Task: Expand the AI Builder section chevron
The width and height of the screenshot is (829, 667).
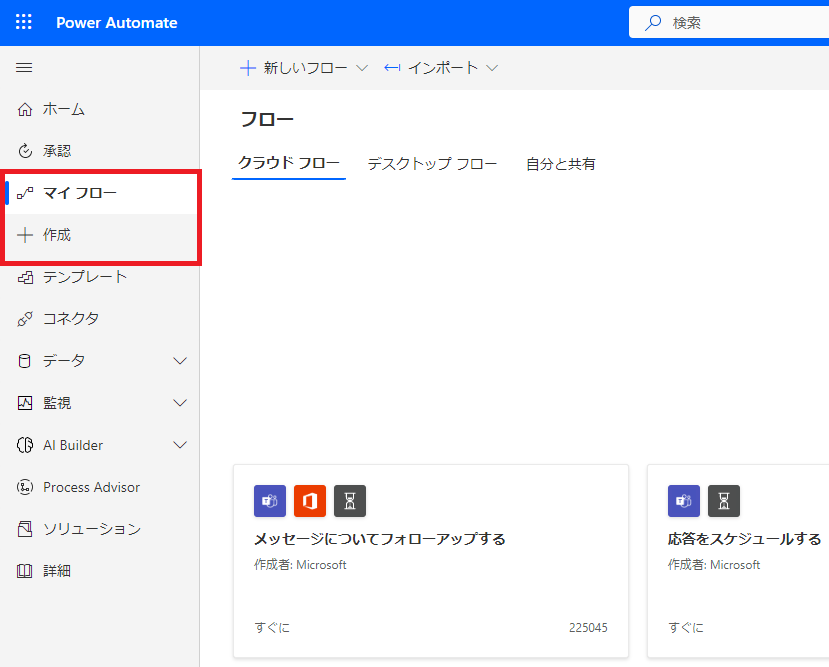Action: 180,445
